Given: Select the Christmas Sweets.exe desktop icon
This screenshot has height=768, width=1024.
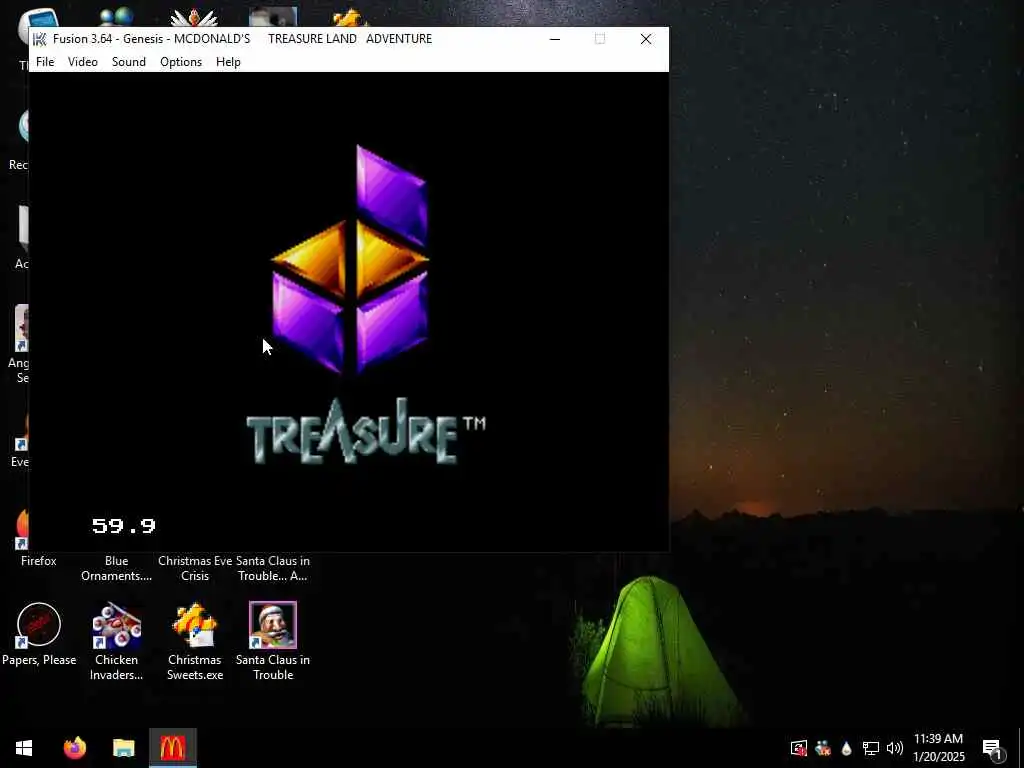Looking at the screenshot, I should [195, 641].
